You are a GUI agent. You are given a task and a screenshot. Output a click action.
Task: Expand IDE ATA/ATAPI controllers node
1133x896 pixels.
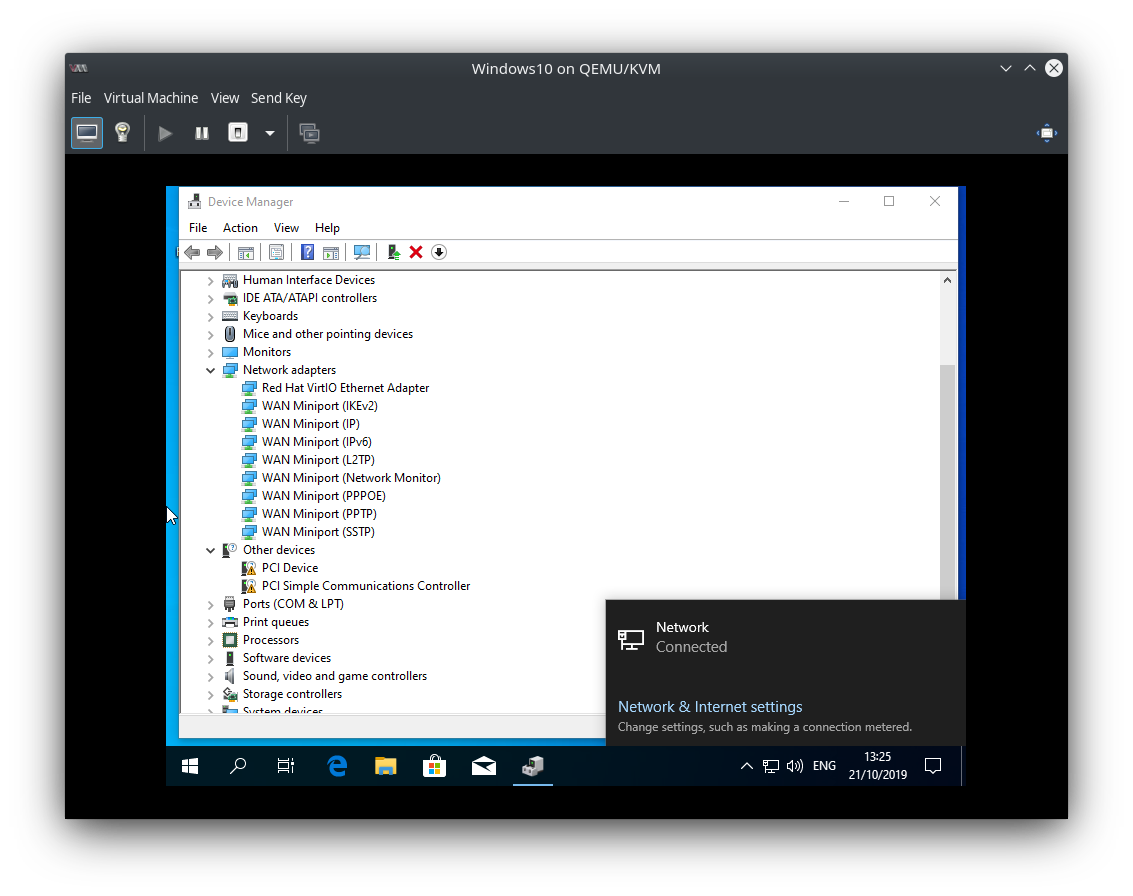[210, 298]
